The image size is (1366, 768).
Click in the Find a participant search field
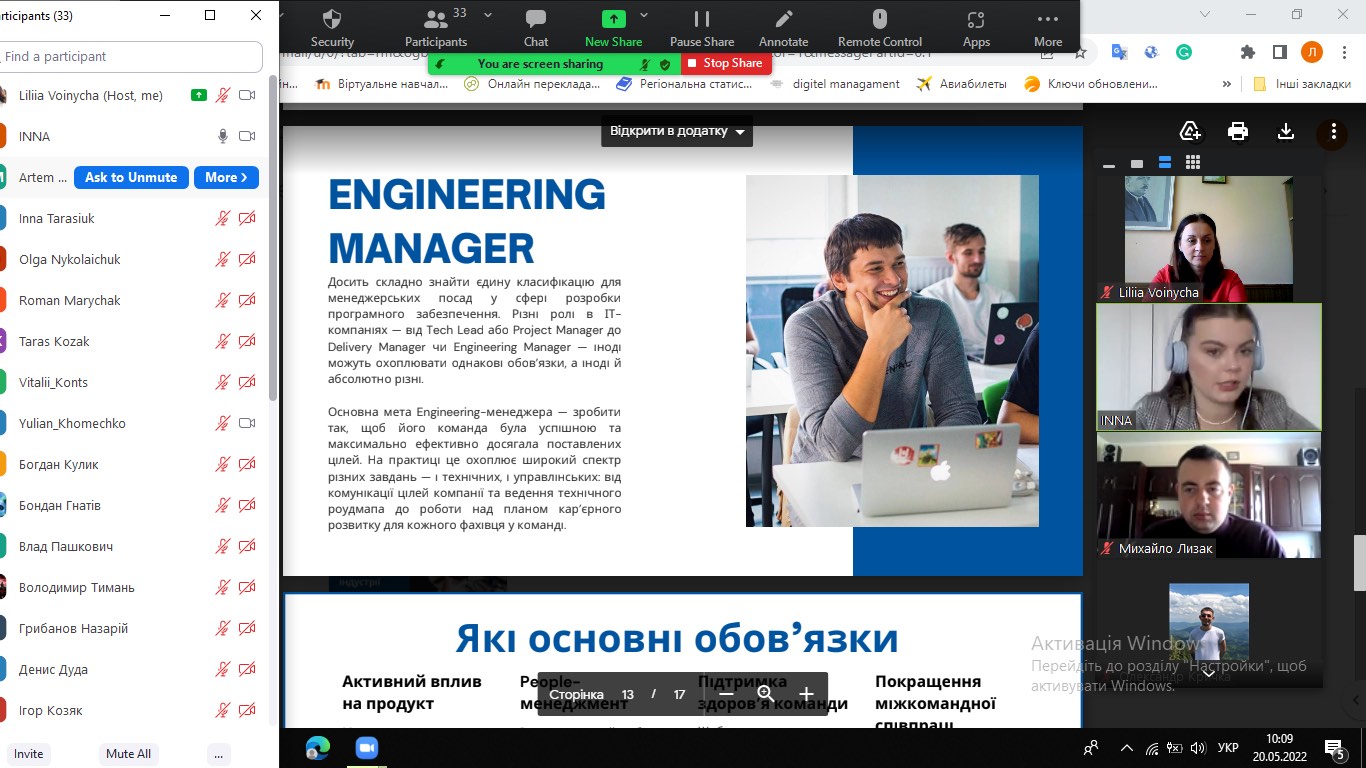tap(131, 56)
